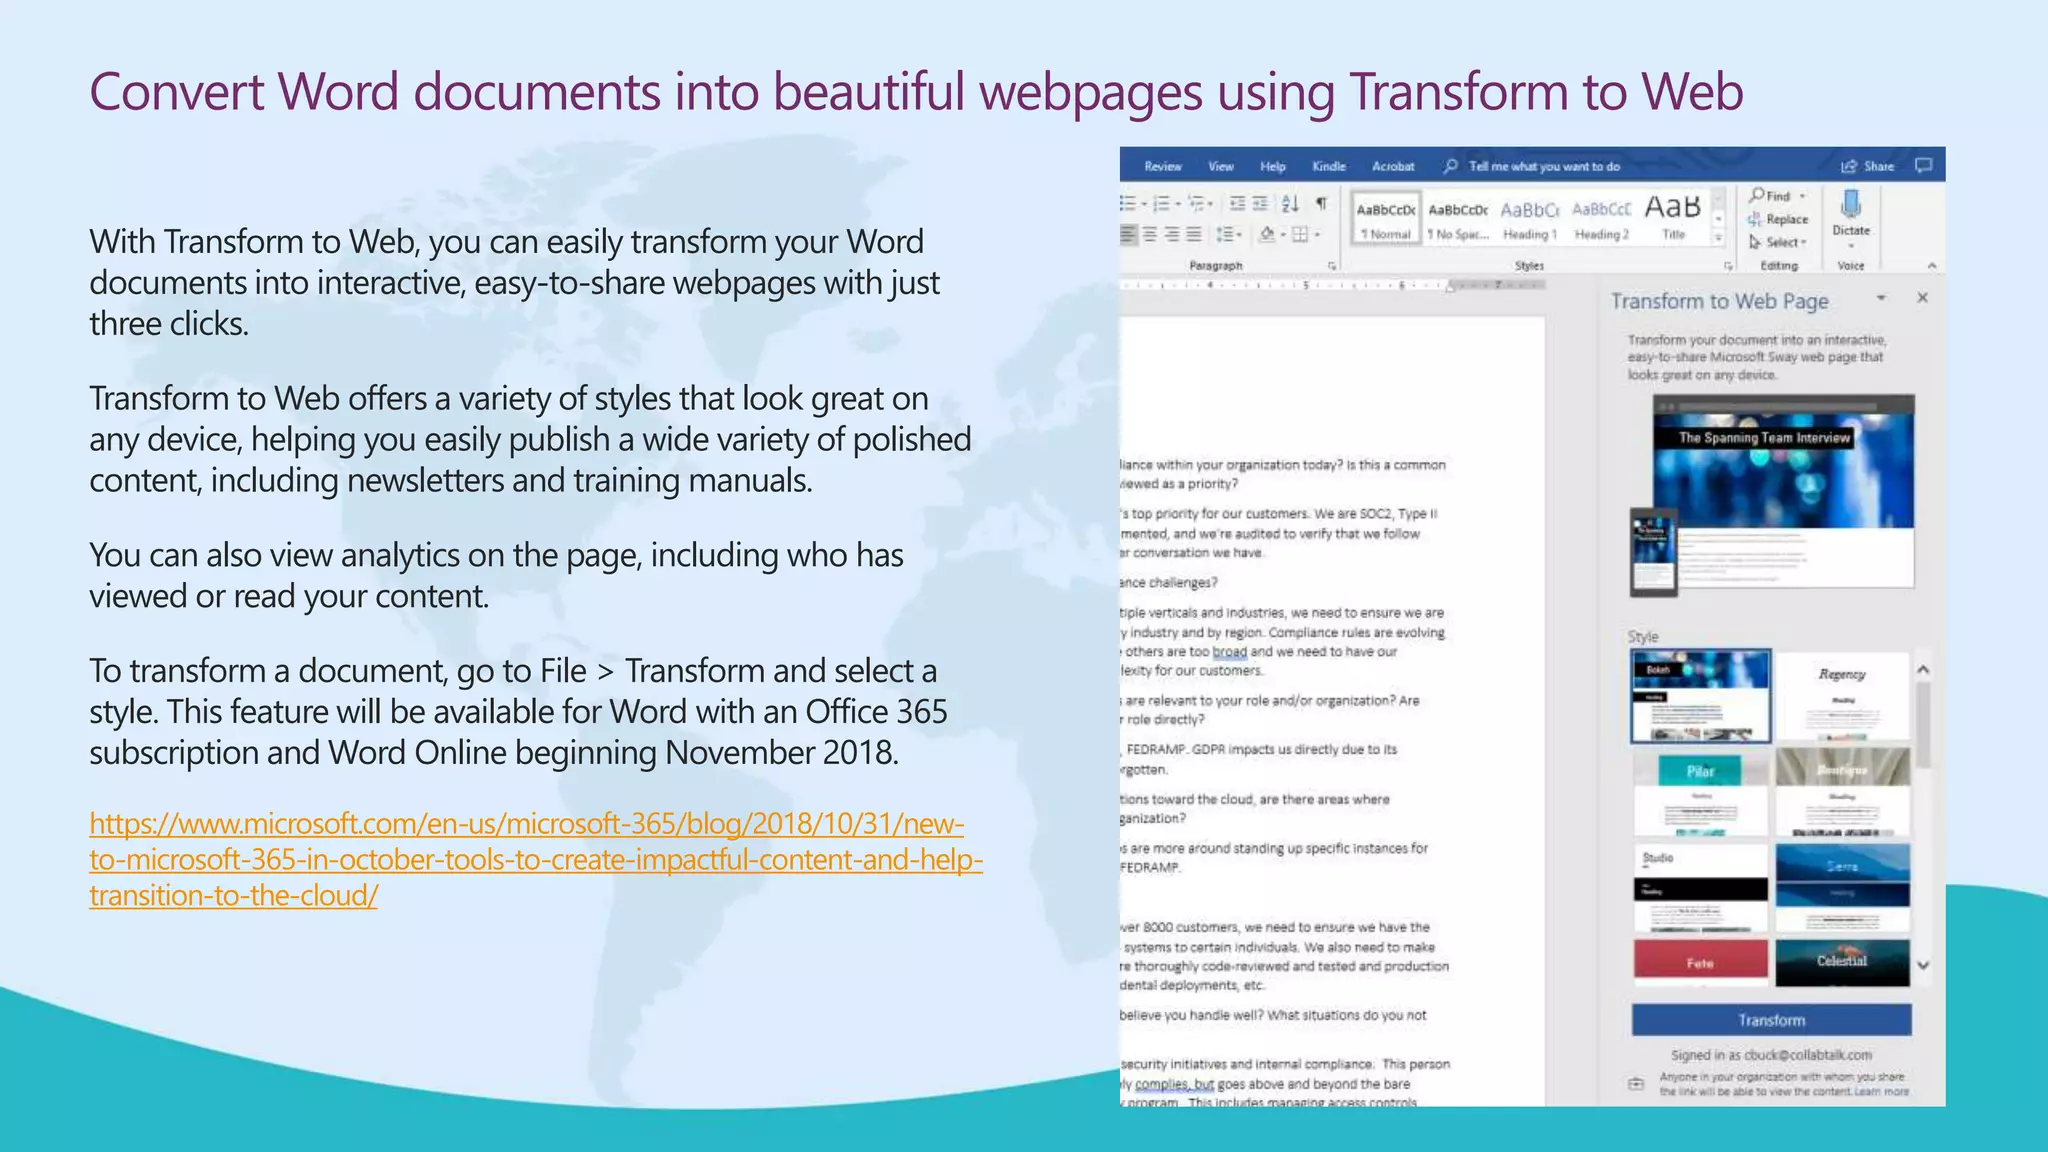Click the bullets list icon
This screenshot has height=1152, width=2048.
[1129, 204]
